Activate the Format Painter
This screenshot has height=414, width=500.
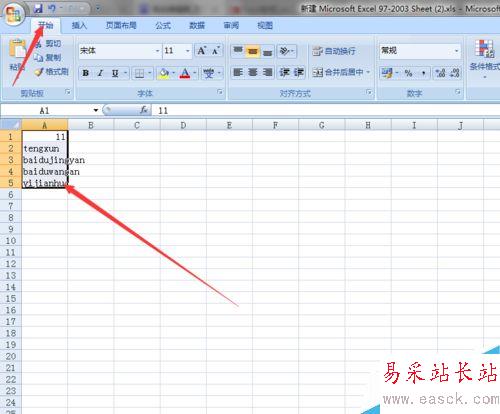tap(52, 72)
